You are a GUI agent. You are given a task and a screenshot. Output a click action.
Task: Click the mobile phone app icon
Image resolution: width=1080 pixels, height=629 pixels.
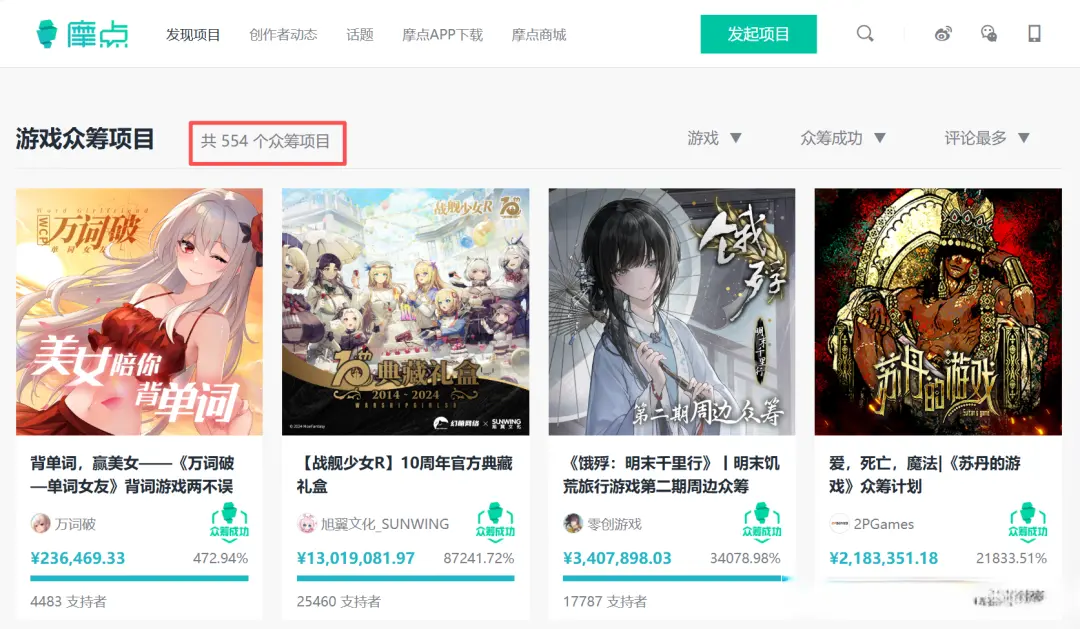[x=1034, y=34]
